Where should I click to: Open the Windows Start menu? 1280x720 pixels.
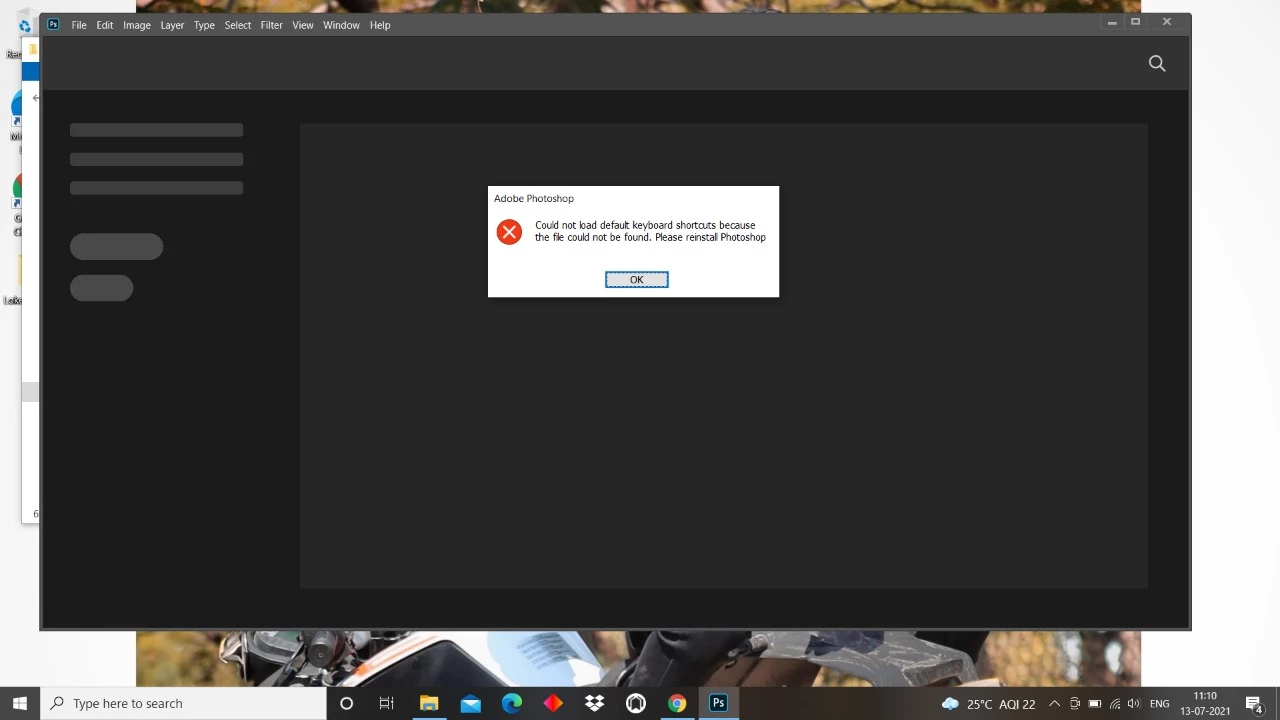pos(20,703)
